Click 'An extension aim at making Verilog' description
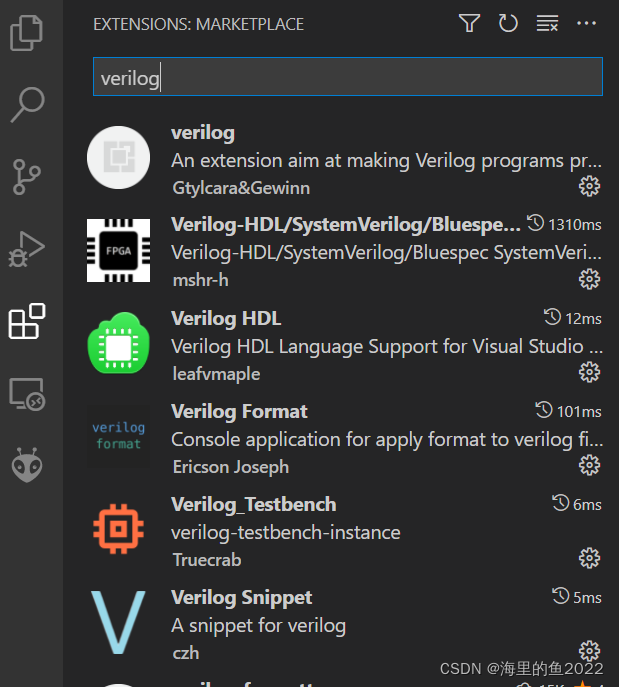 pos(386,161)
